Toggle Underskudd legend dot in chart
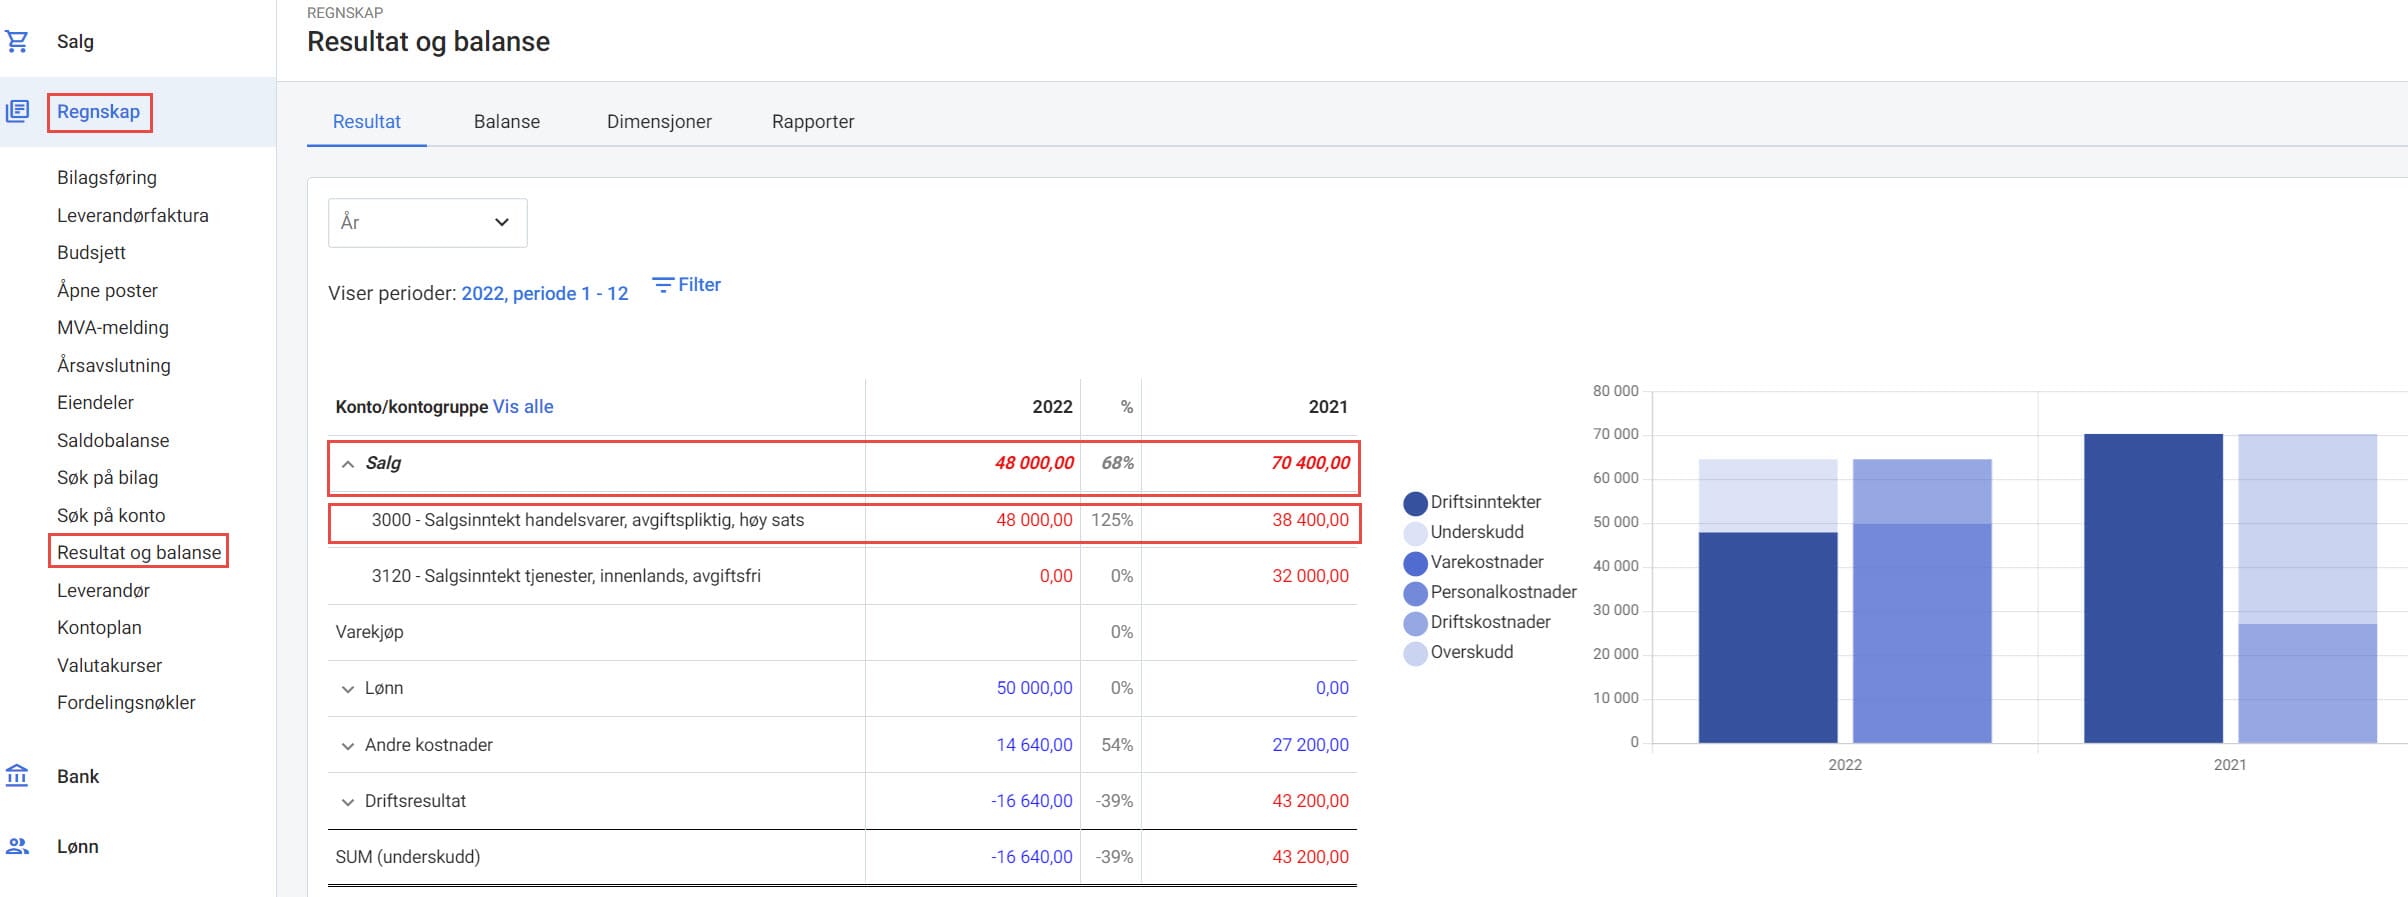The height and width of the screenshot is (897, 2408). 1415,533
